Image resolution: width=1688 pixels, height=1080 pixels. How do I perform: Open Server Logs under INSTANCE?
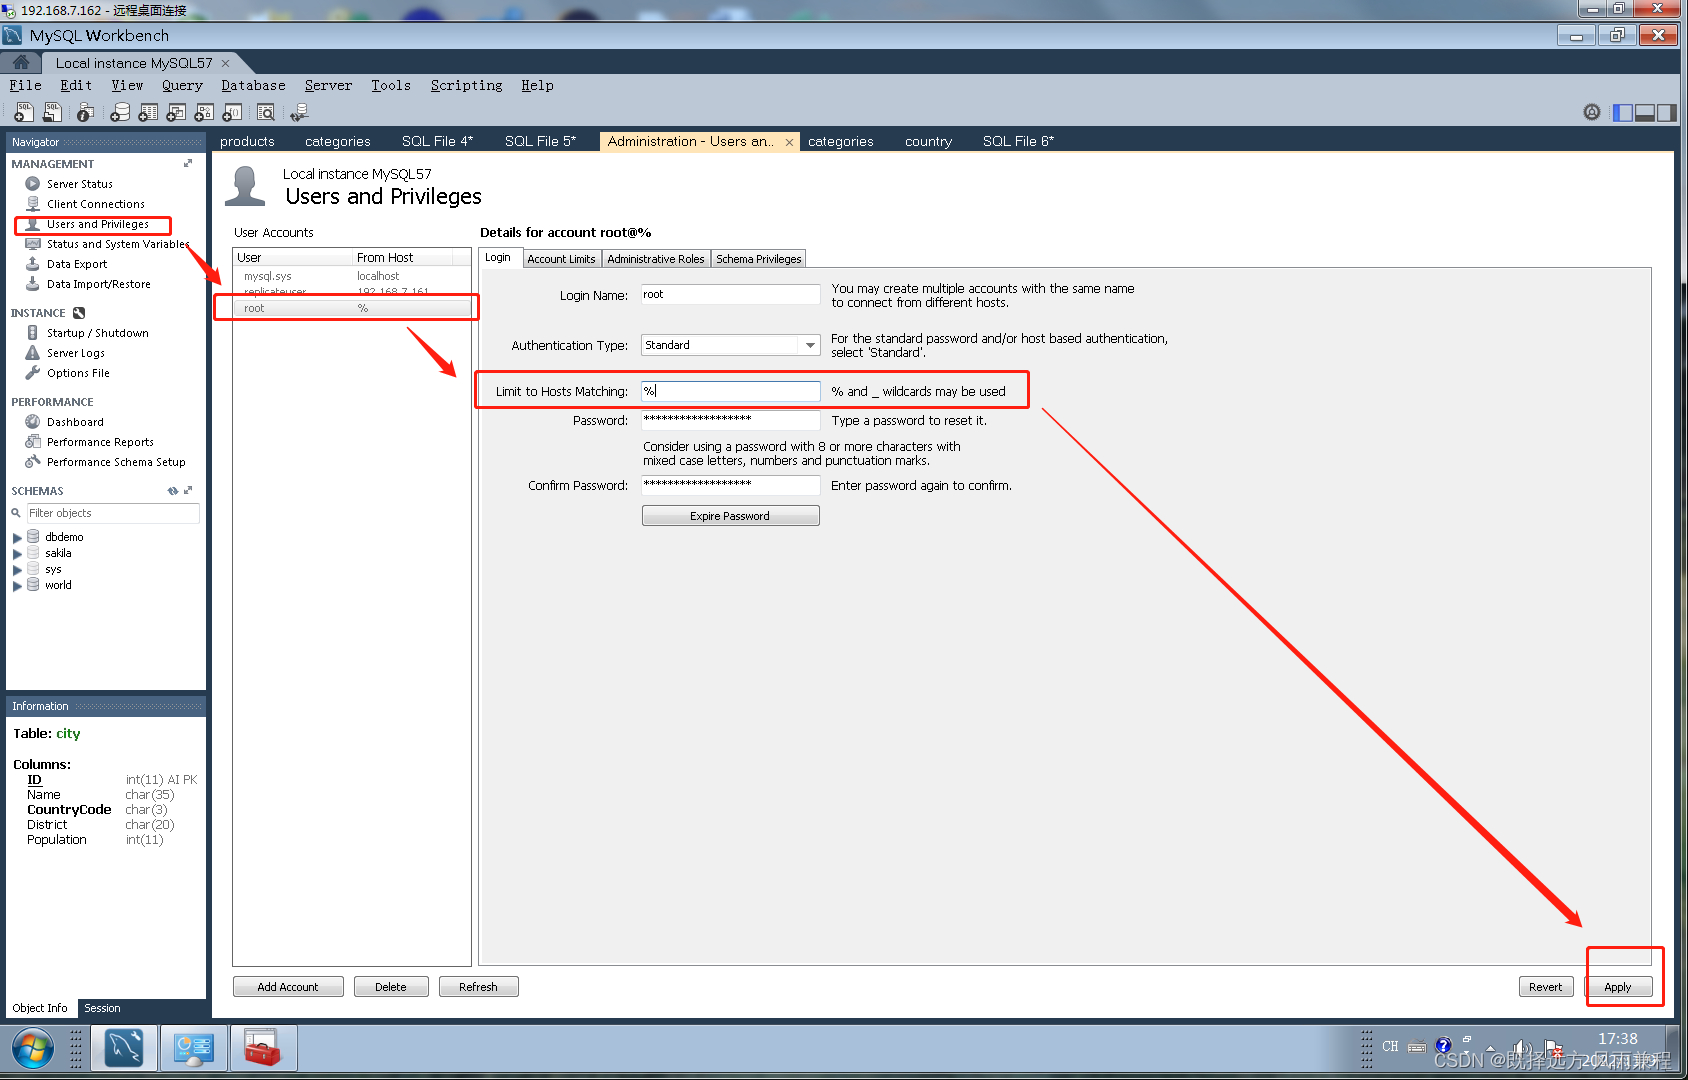click(76, 353)
